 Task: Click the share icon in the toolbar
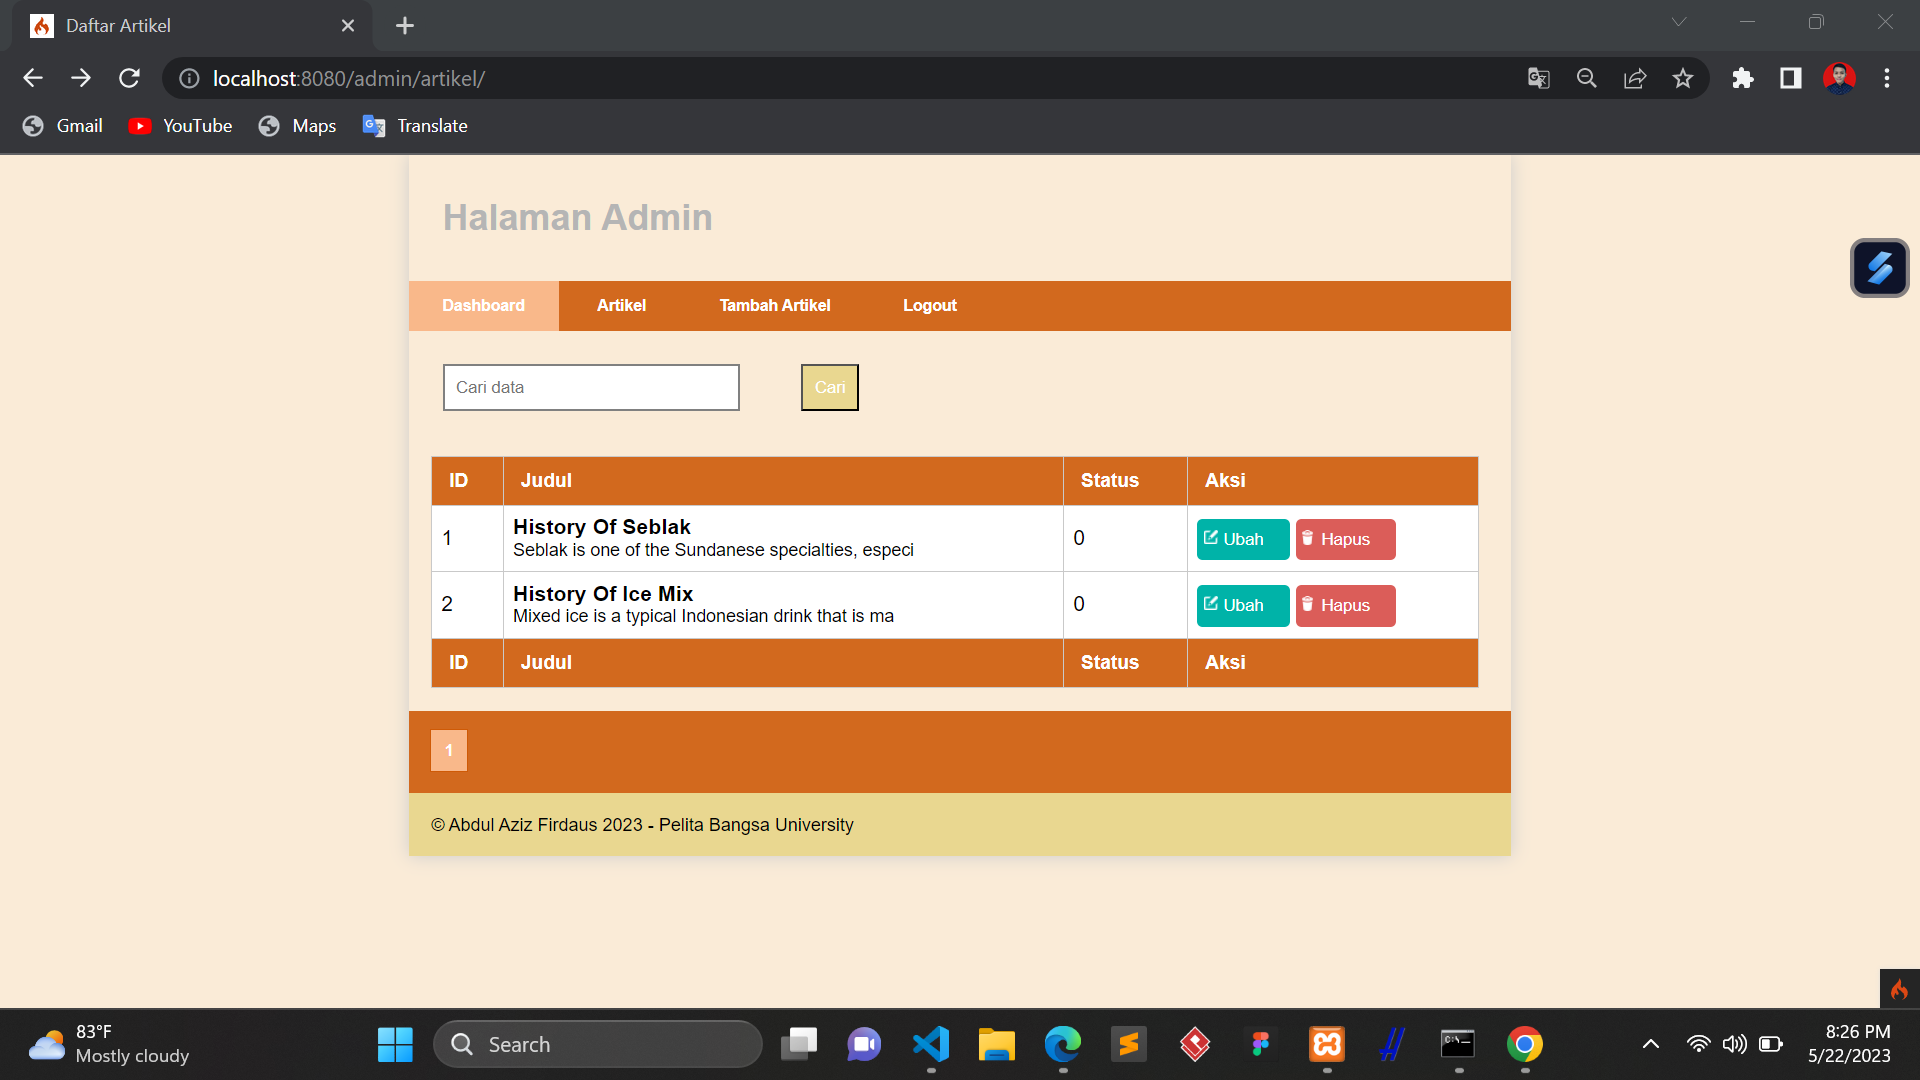[x=1635, y=78]
